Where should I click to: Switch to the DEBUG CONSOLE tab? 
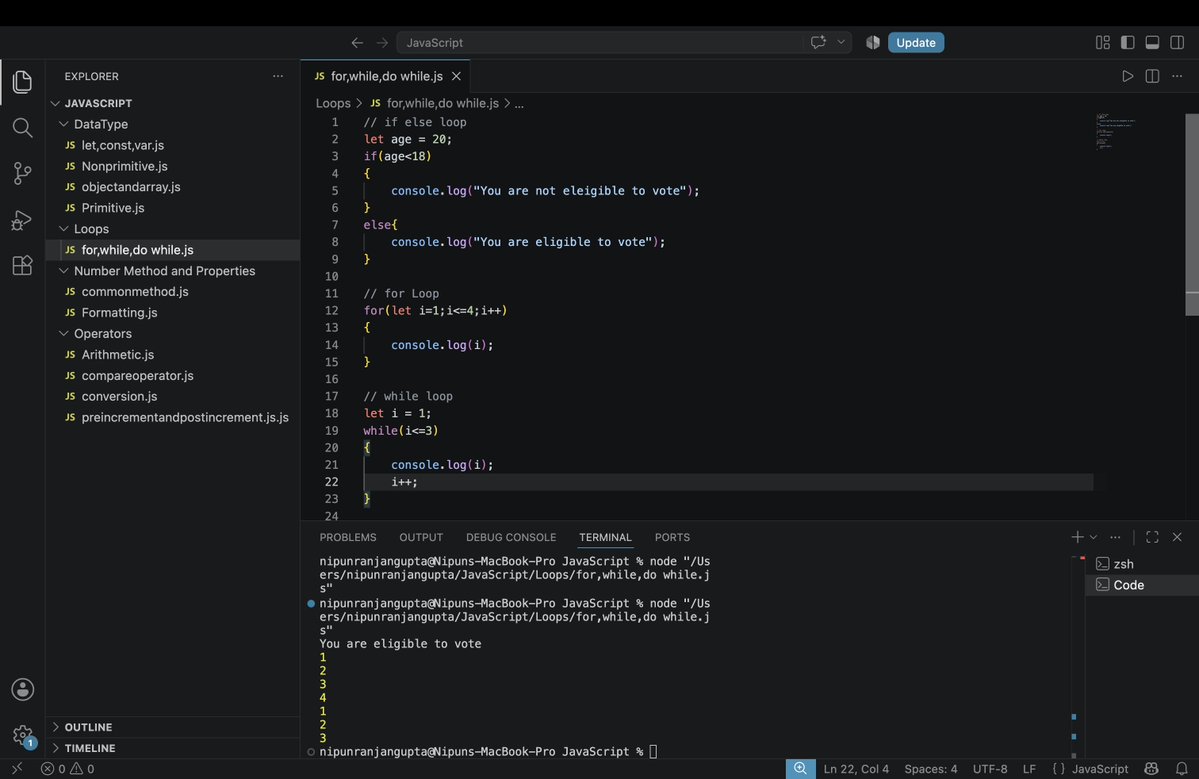point(511,537)
